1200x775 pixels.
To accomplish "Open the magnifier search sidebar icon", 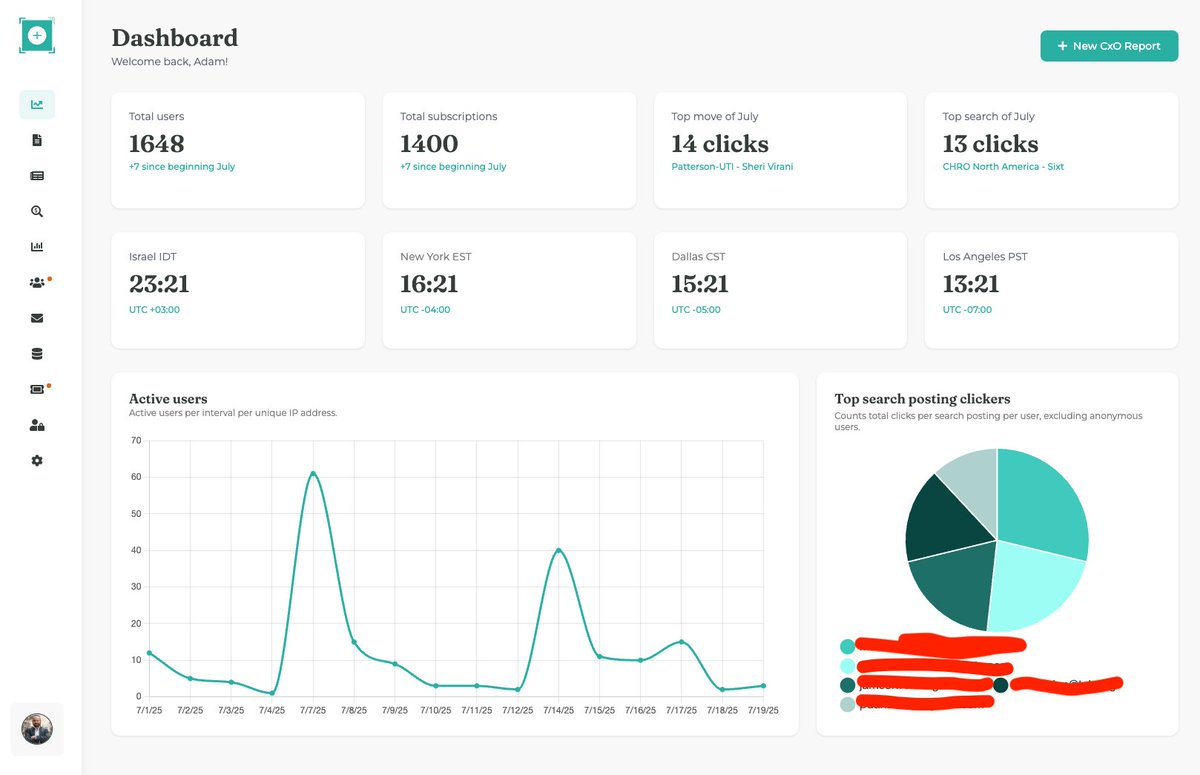I will [37, 211].
